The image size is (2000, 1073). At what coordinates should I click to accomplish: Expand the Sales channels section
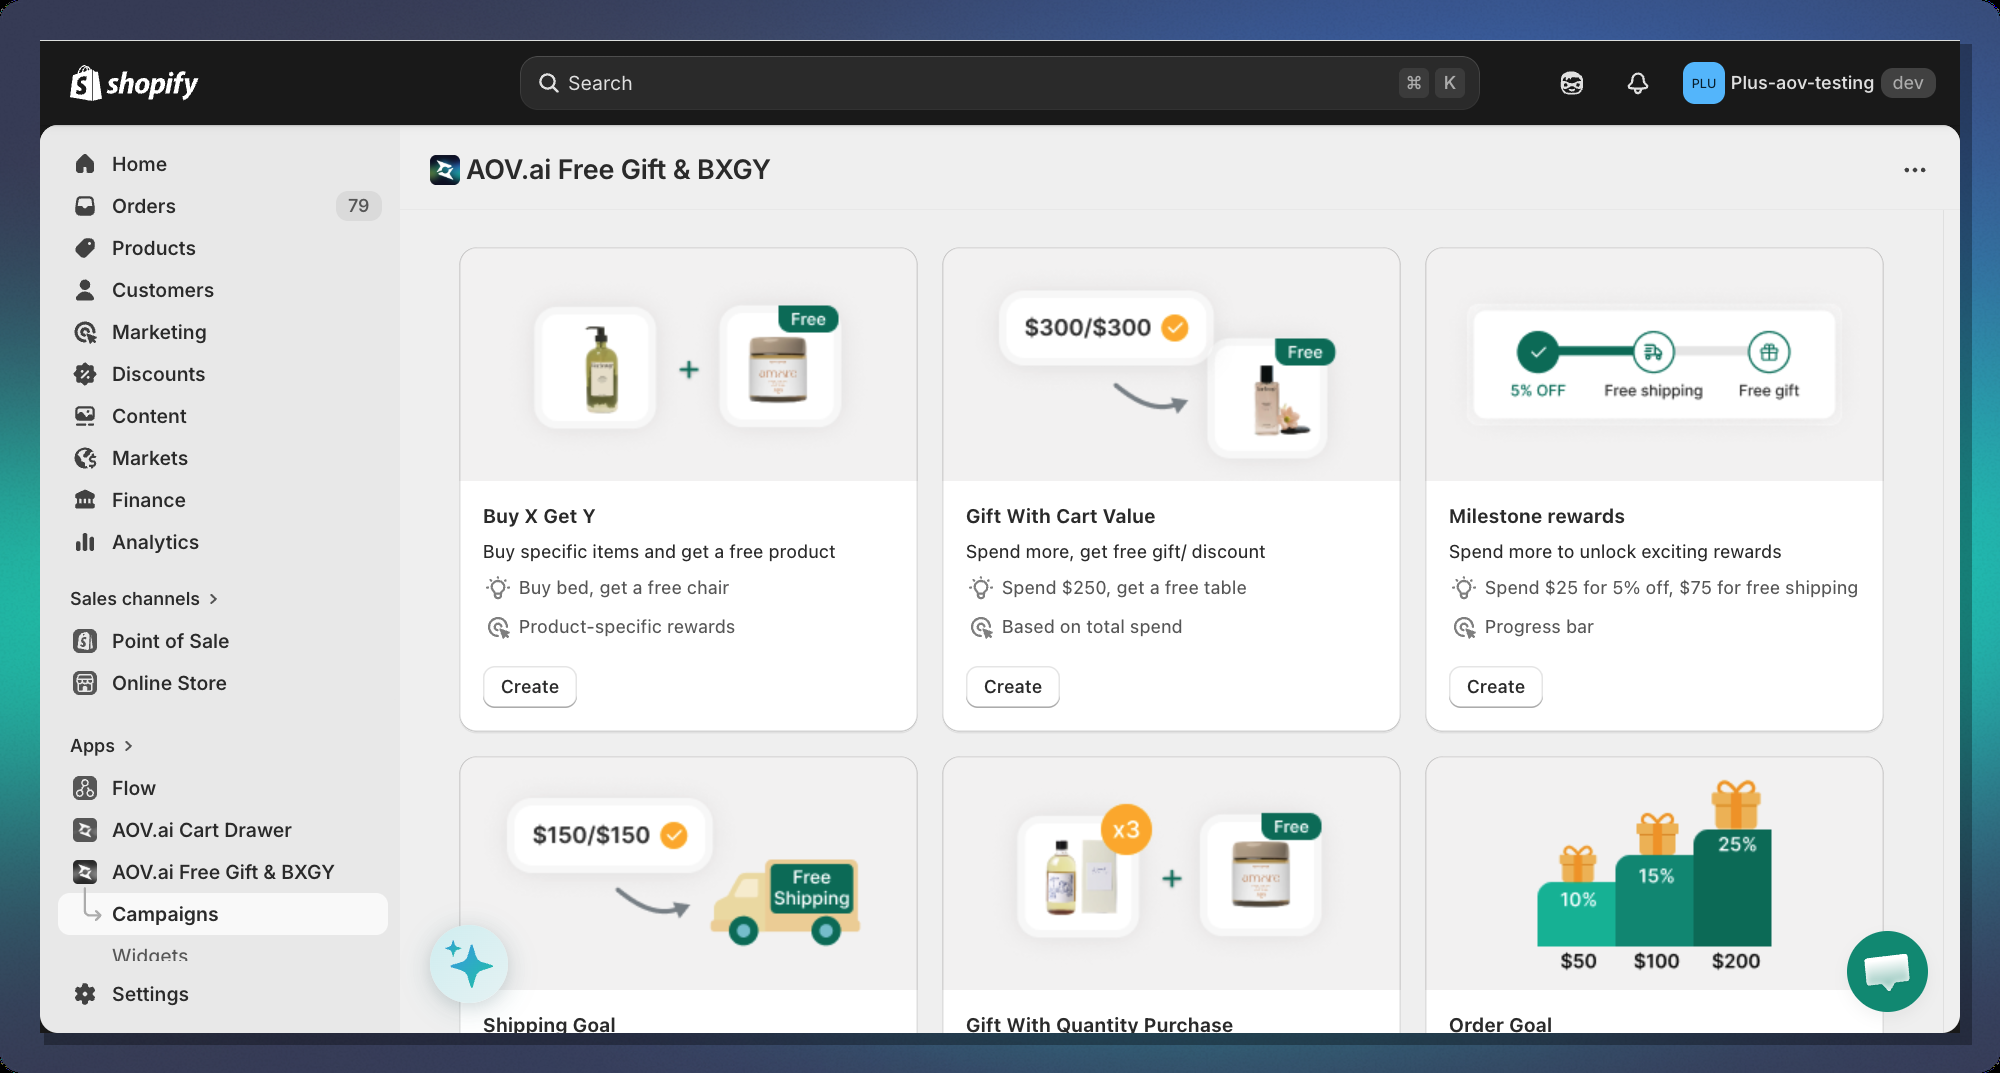213,599
